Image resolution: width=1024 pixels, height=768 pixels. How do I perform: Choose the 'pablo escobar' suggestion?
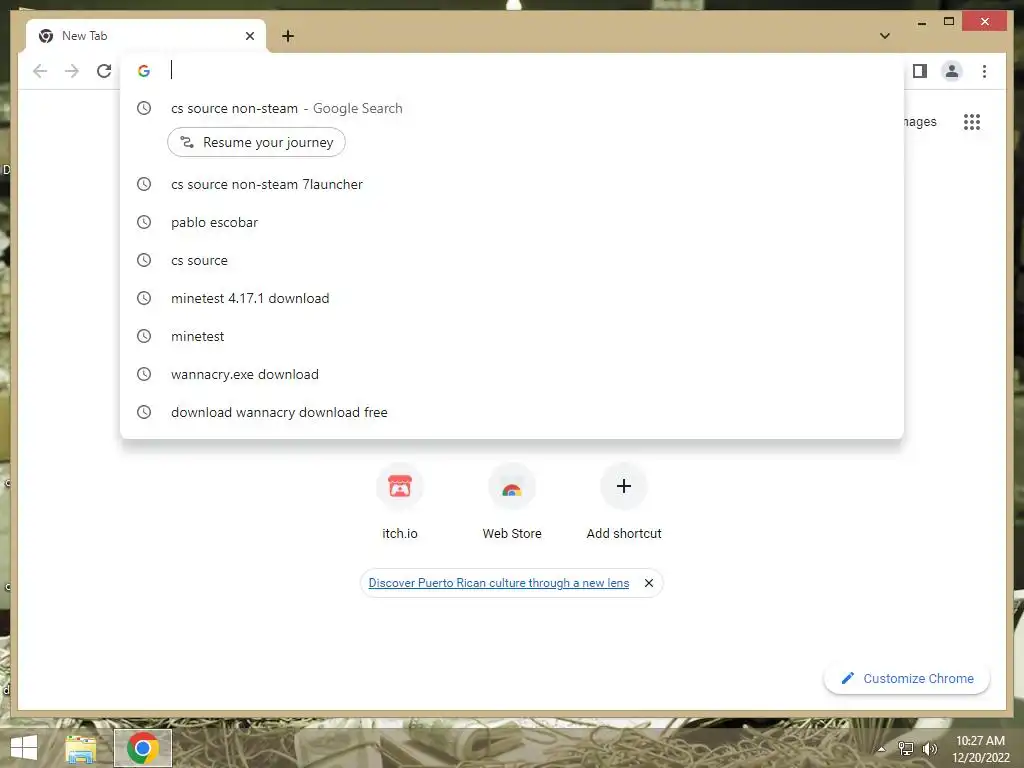click(x=511, y=222)
